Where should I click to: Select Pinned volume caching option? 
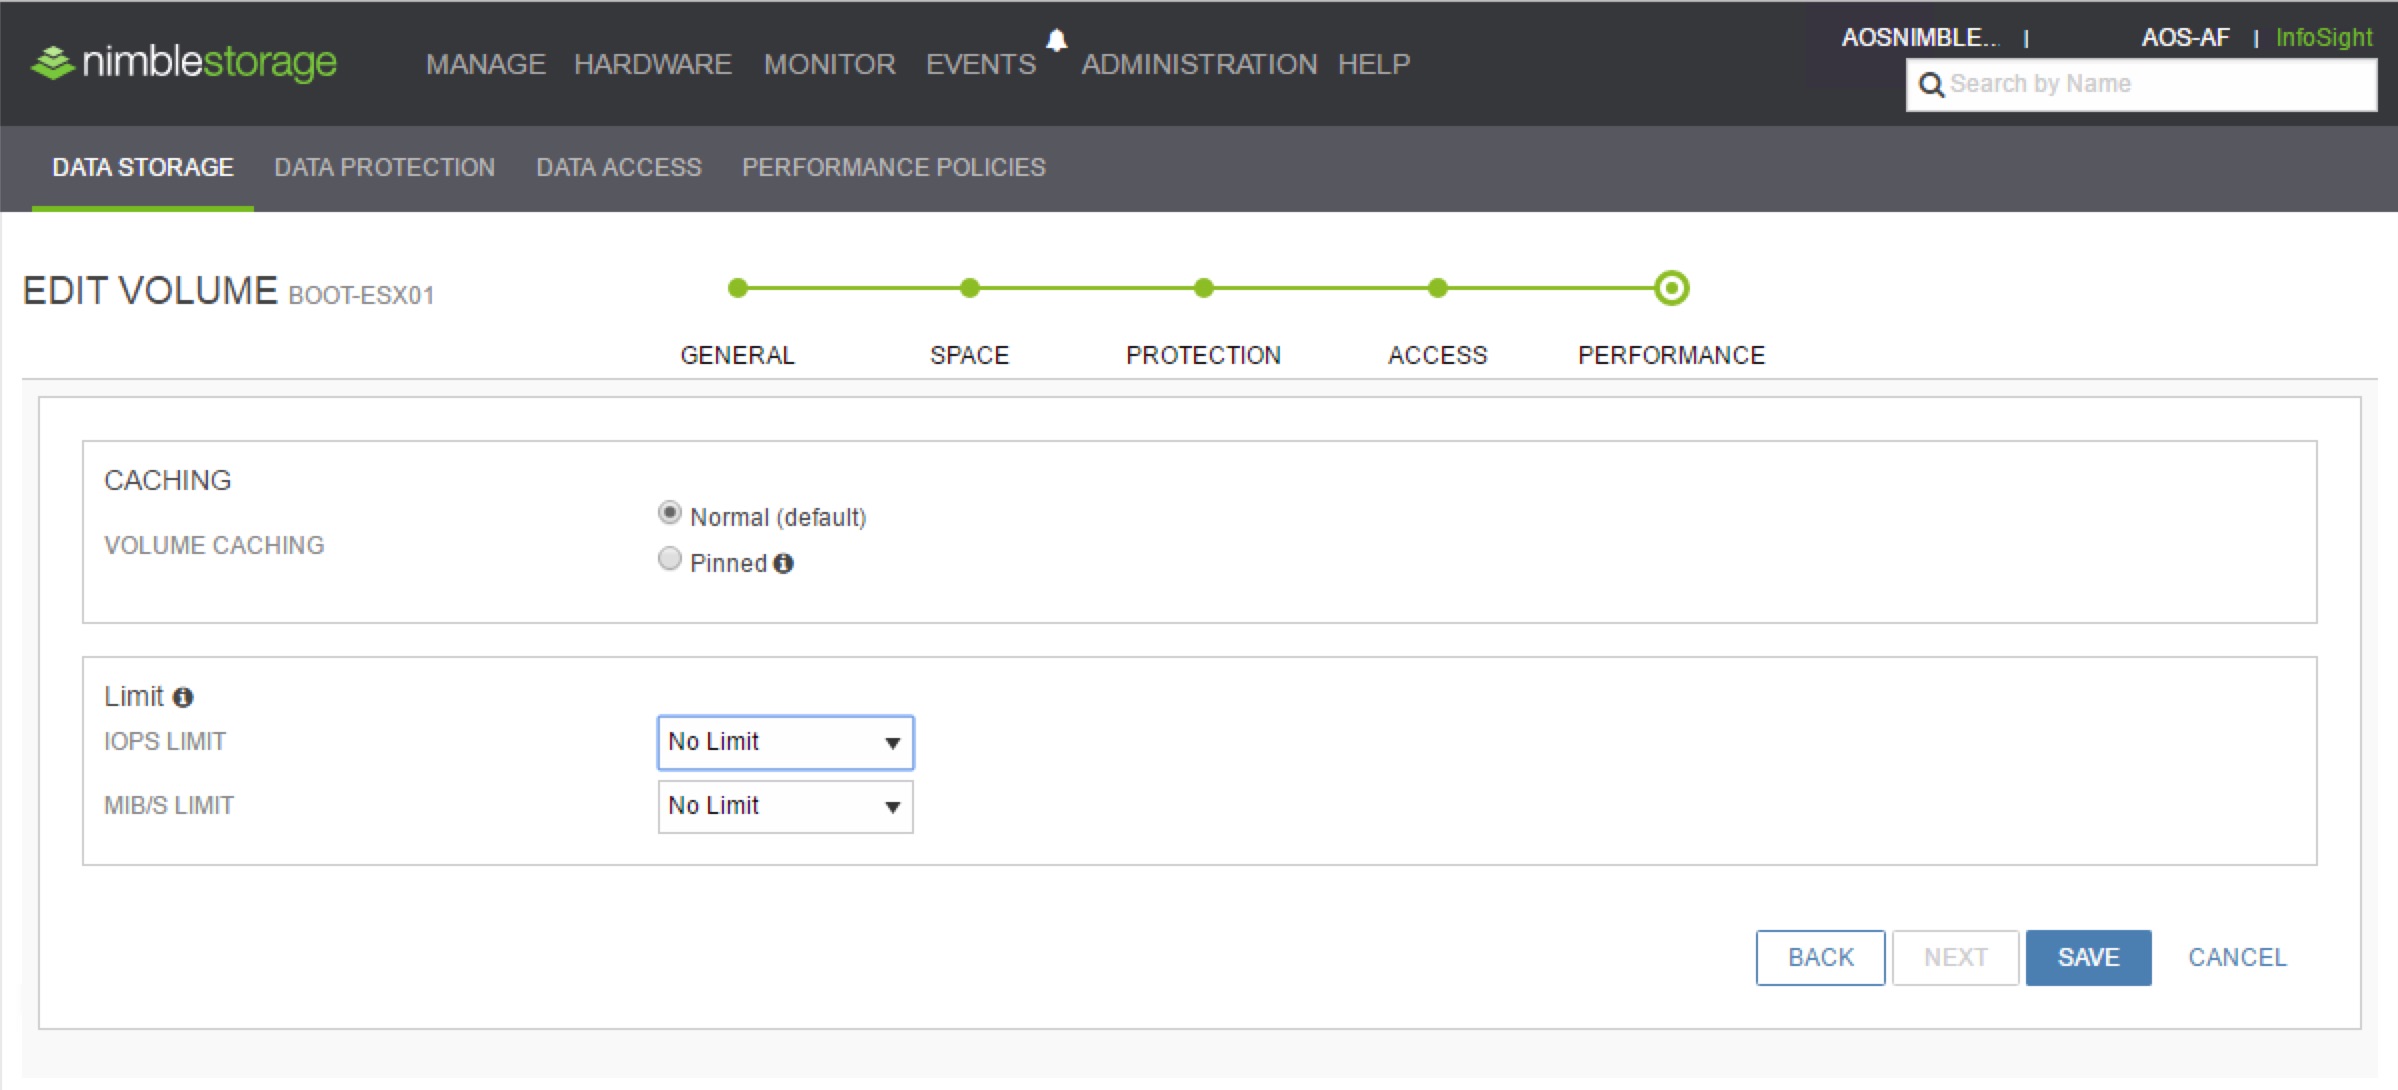click(x=670, y=563)
